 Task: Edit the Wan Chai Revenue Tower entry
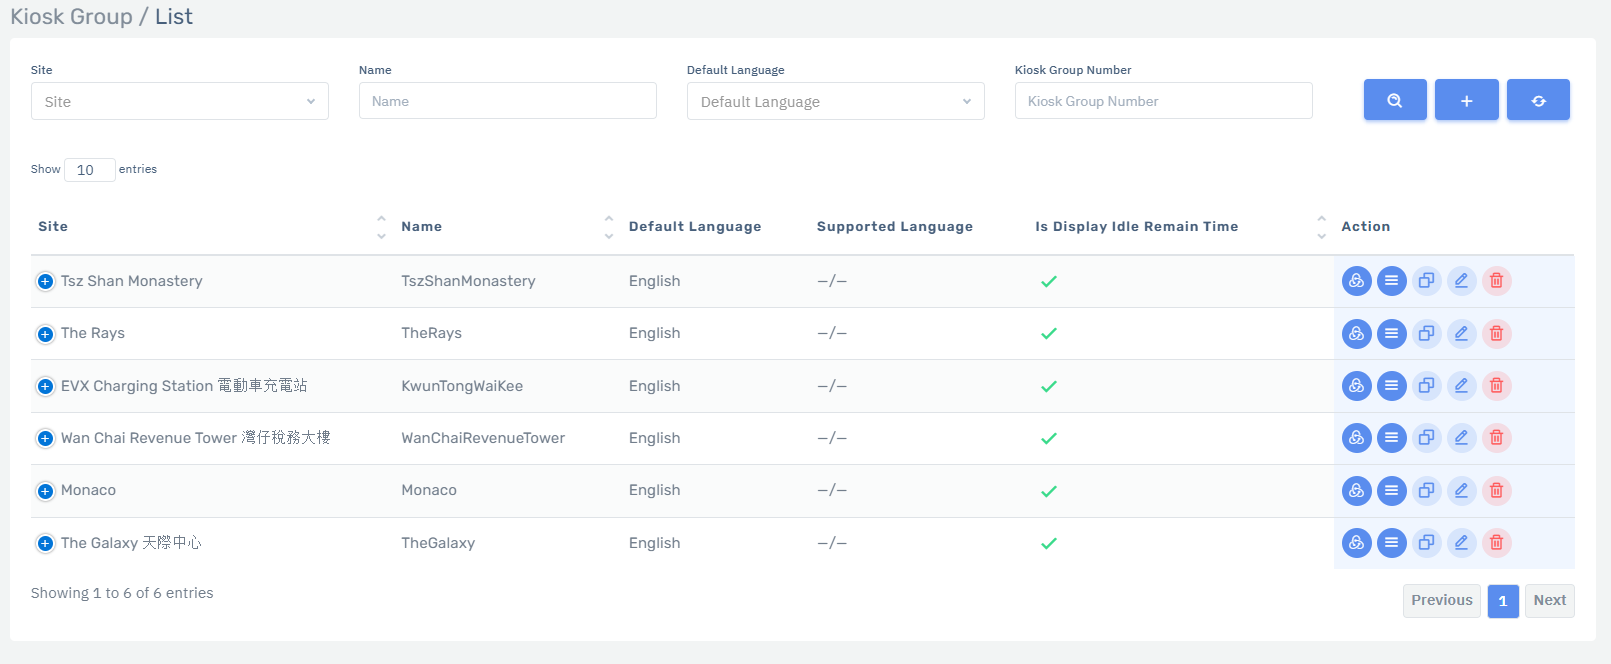click(x=1461, y=438)
